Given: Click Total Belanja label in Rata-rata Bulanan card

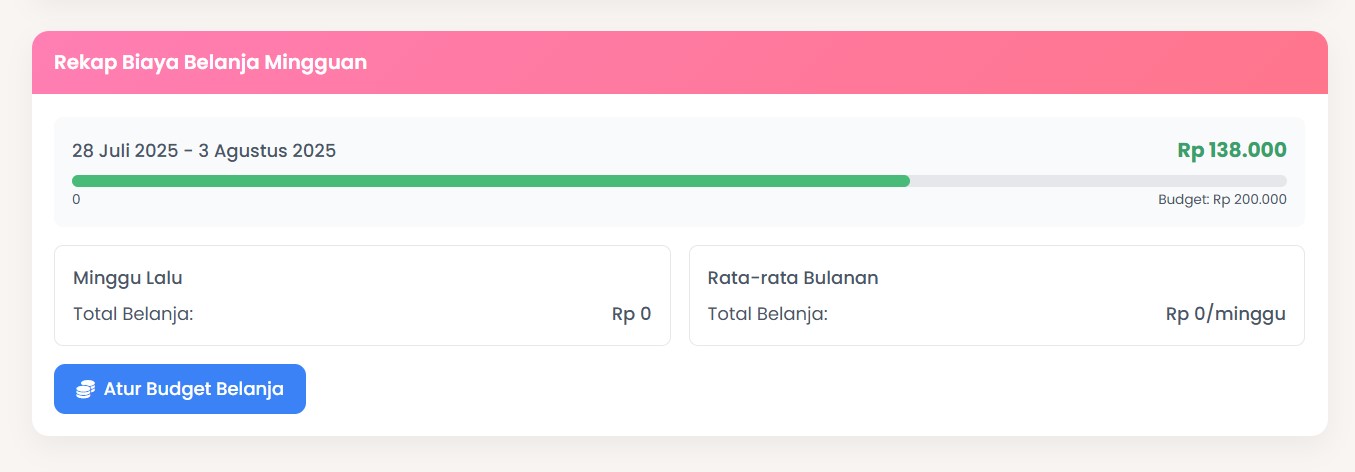Looking at the screenshot, I should [x=768, y=314].
